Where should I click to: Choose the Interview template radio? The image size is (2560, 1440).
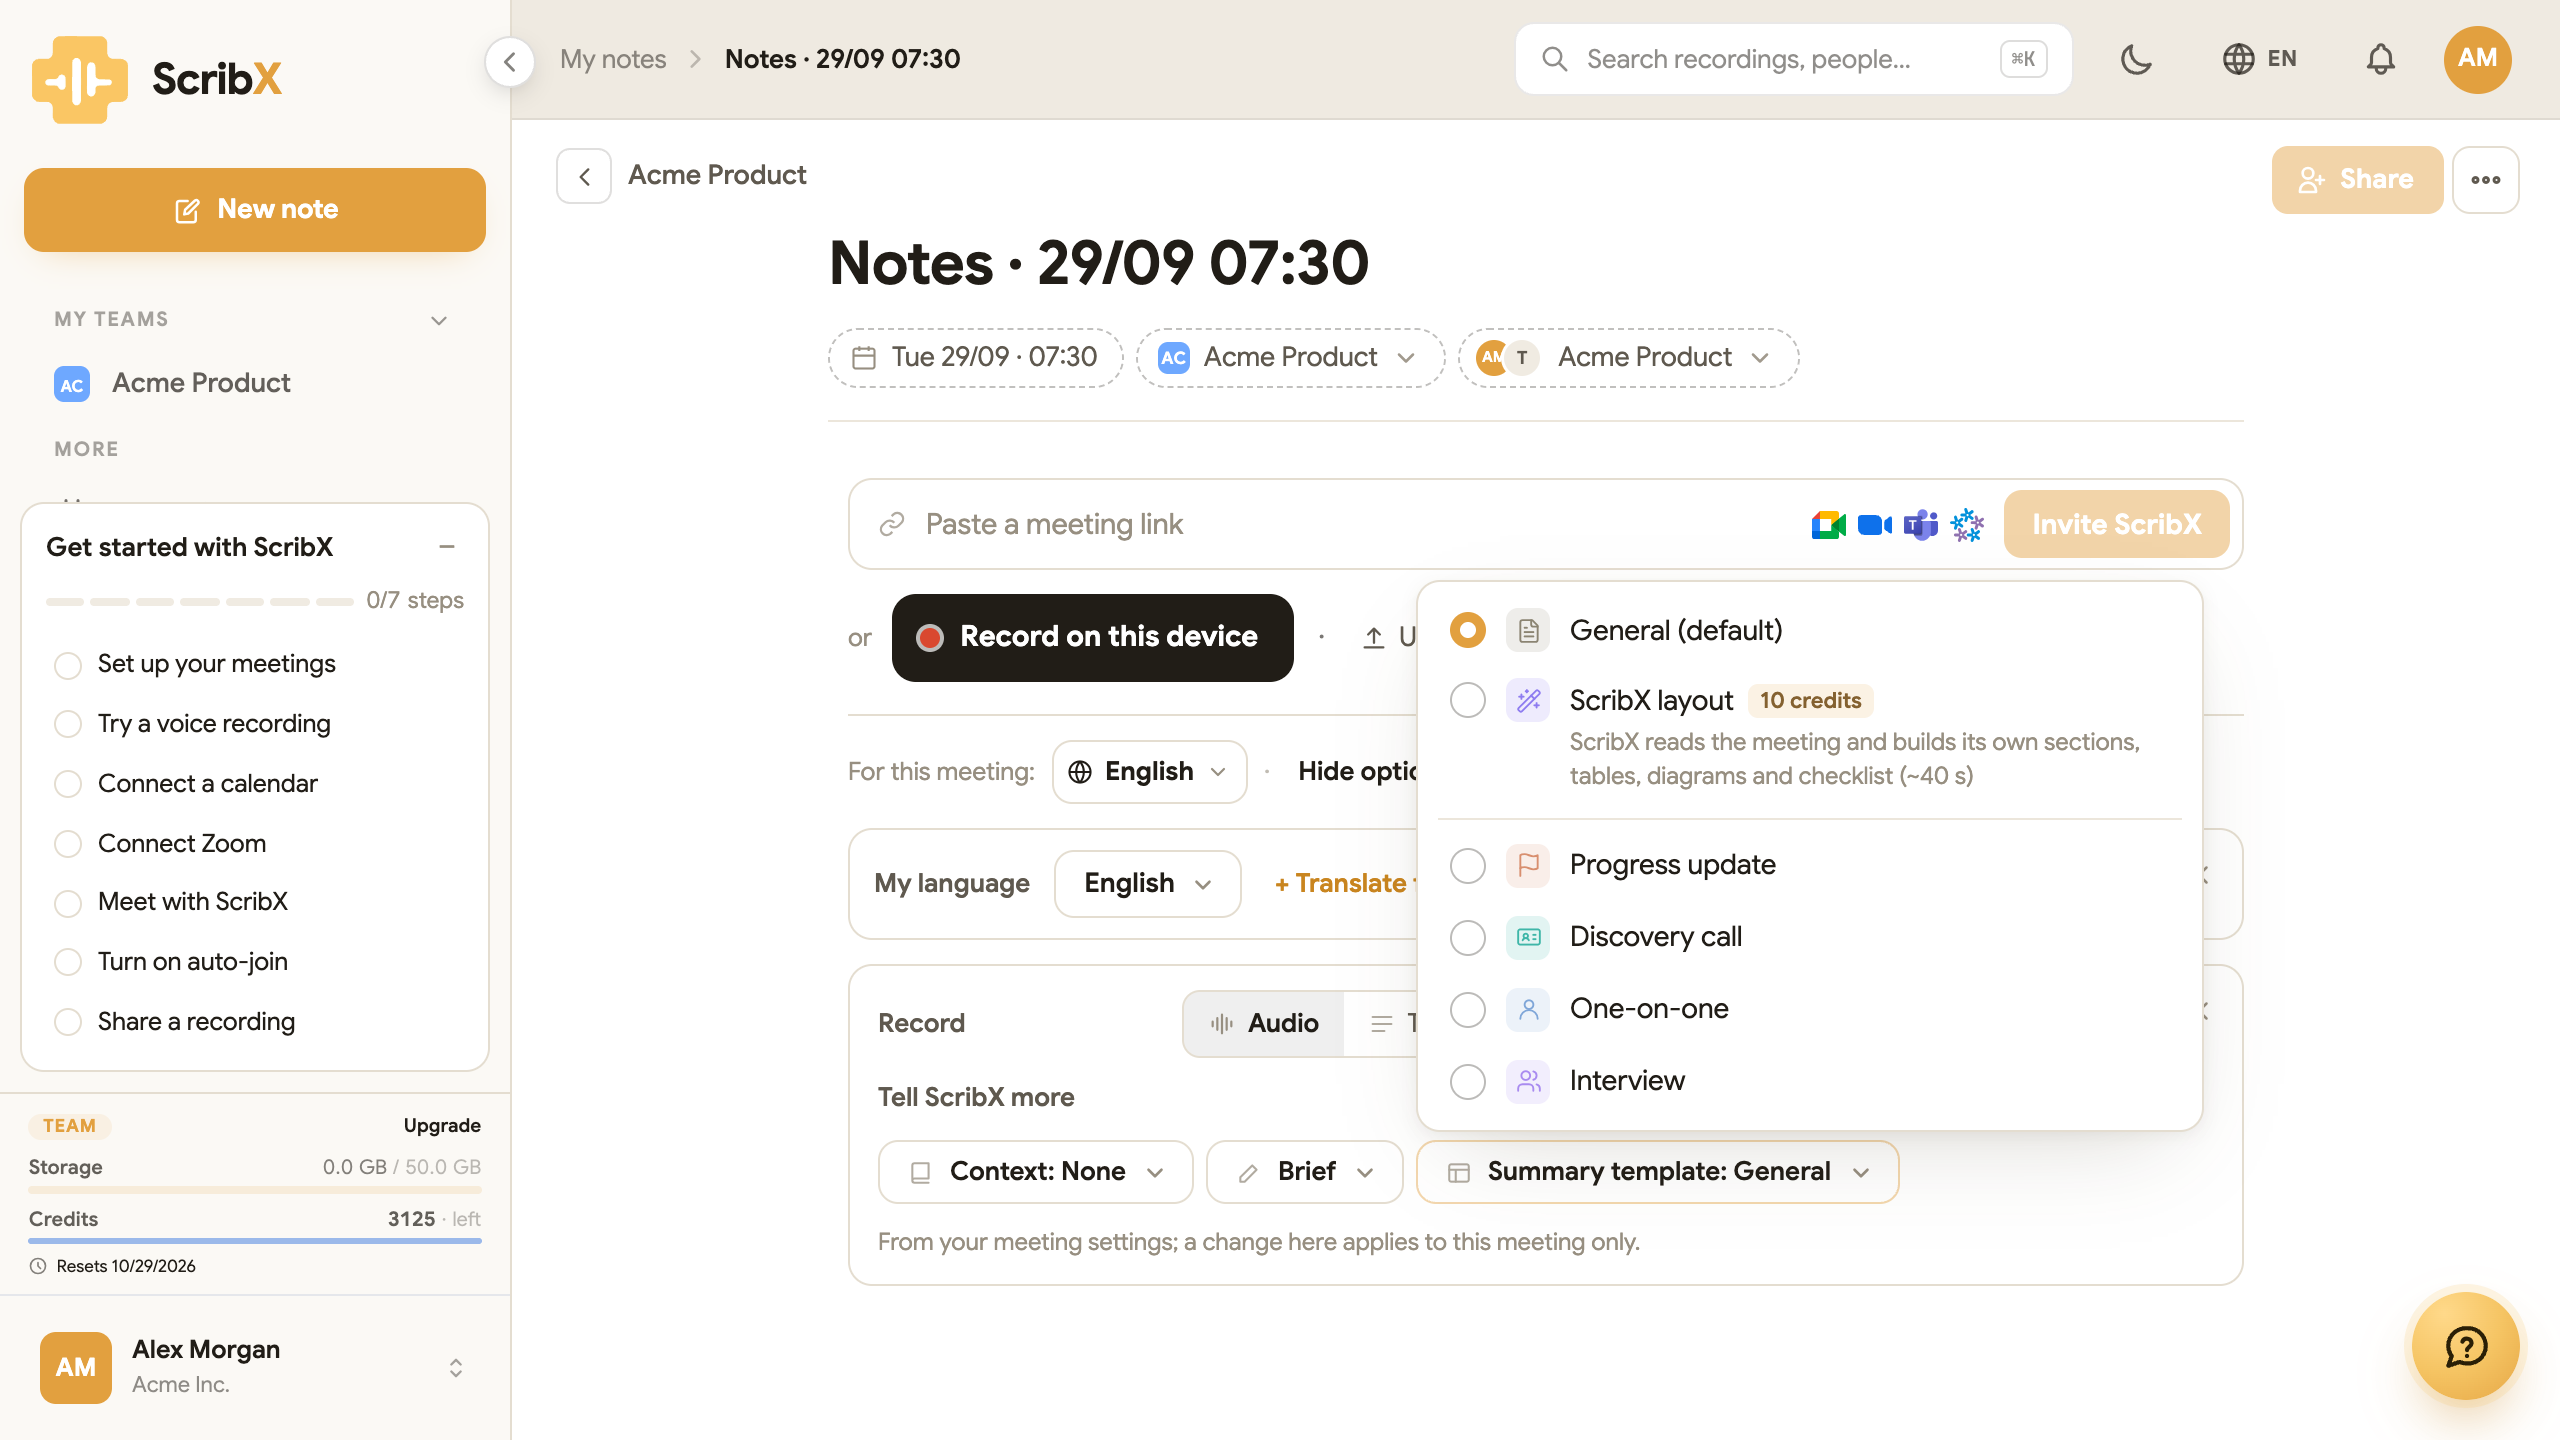1468,1081
